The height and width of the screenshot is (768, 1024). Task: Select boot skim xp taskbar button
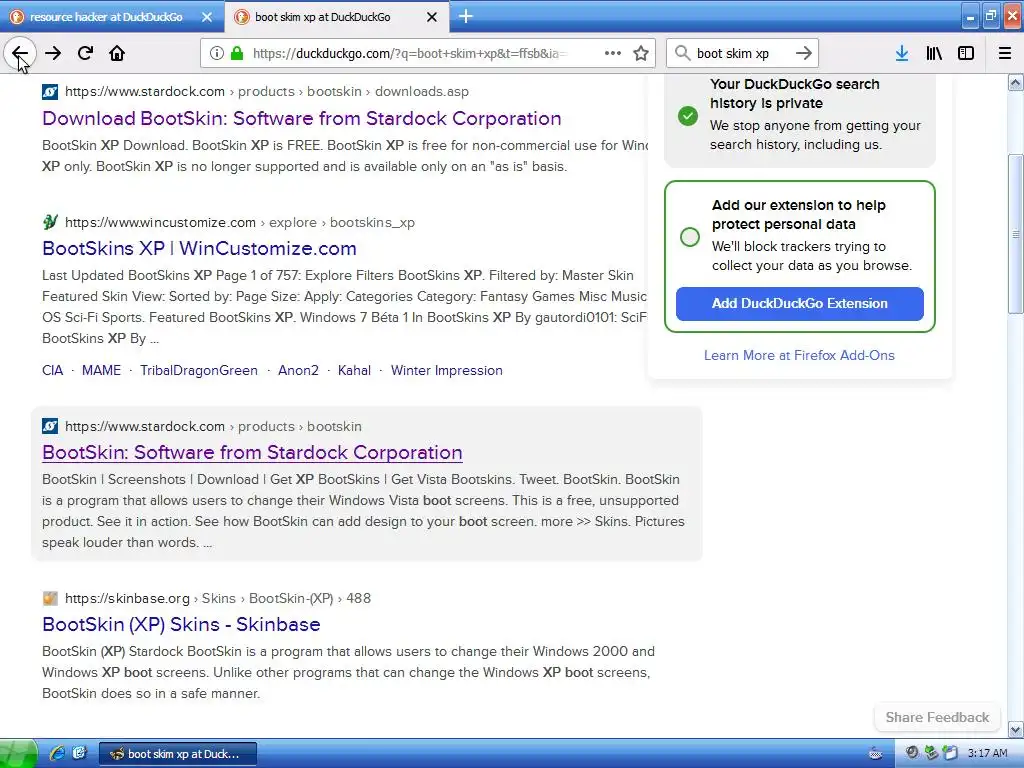pos(178,754)
